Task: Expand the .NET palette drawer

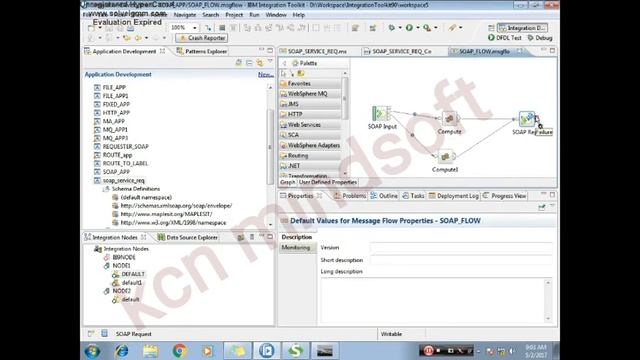Action: 310,166
